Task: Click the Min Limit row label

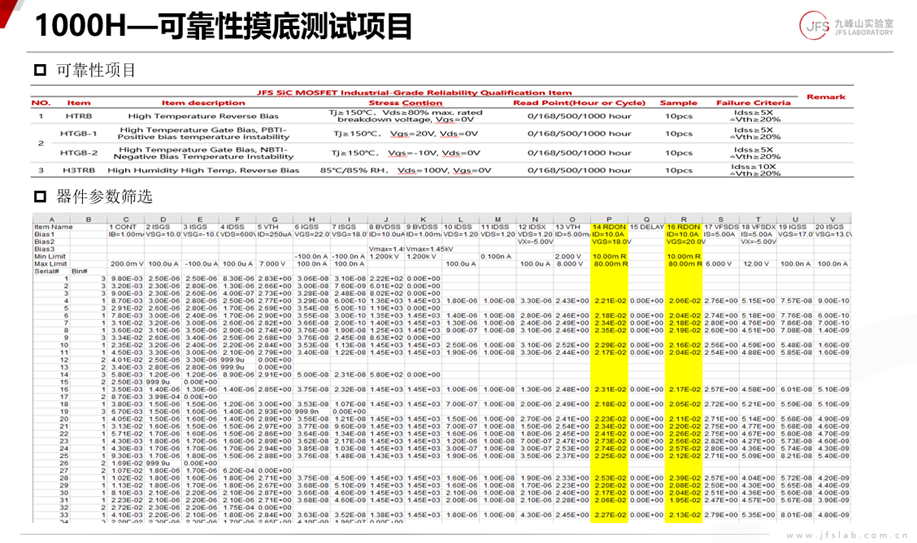Action: coord(50,256)
